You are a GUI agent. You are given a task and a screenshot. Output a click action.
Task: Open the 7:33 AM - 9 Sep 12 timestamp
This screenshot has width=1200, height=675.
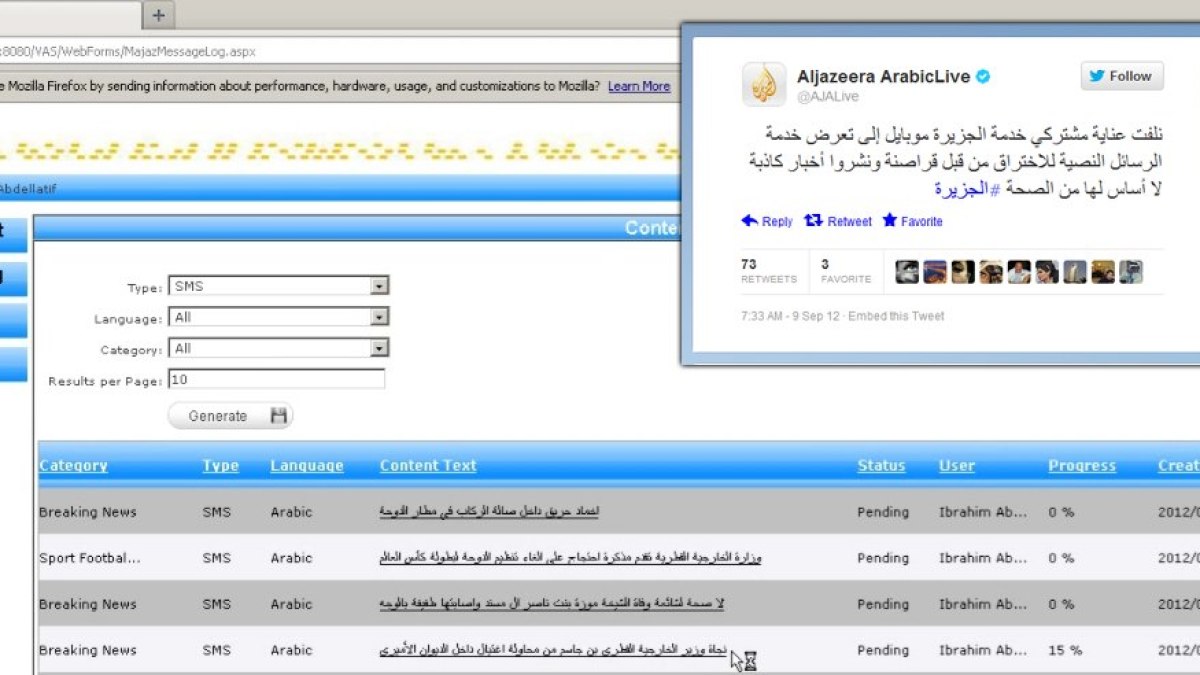791,316
